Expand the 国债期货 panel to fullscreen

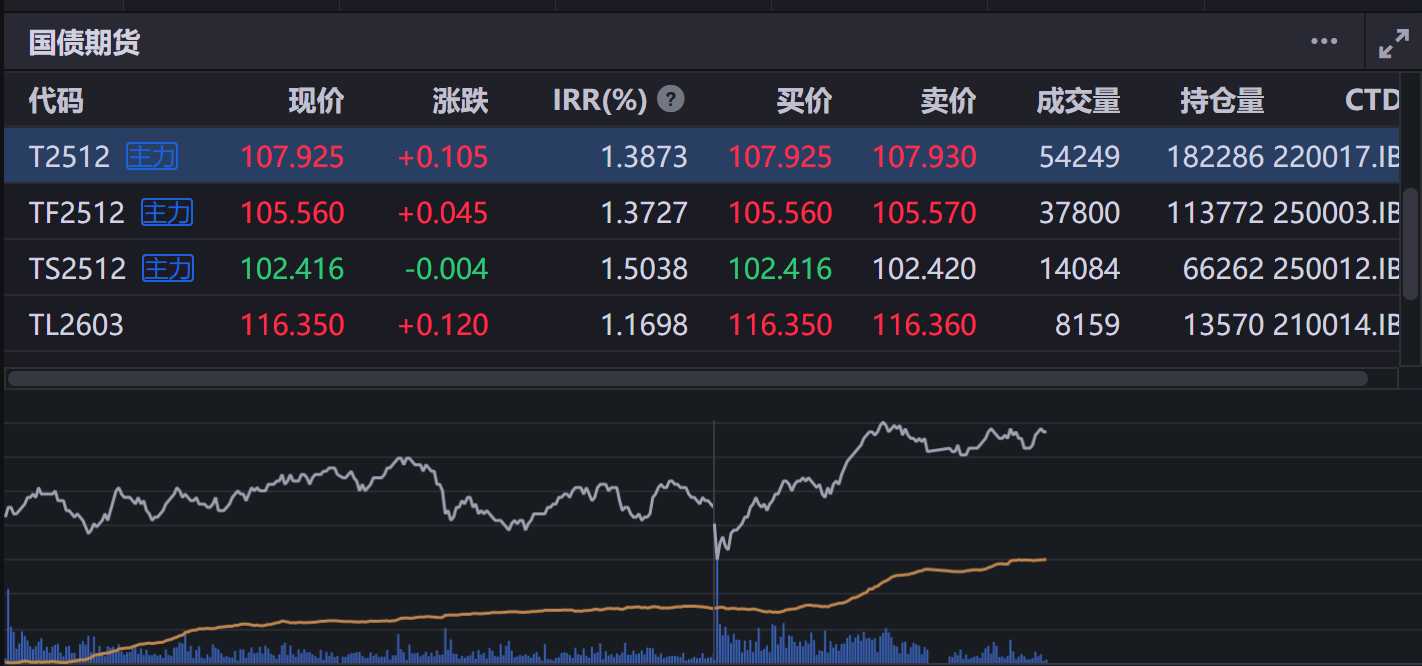[1393, 44]
